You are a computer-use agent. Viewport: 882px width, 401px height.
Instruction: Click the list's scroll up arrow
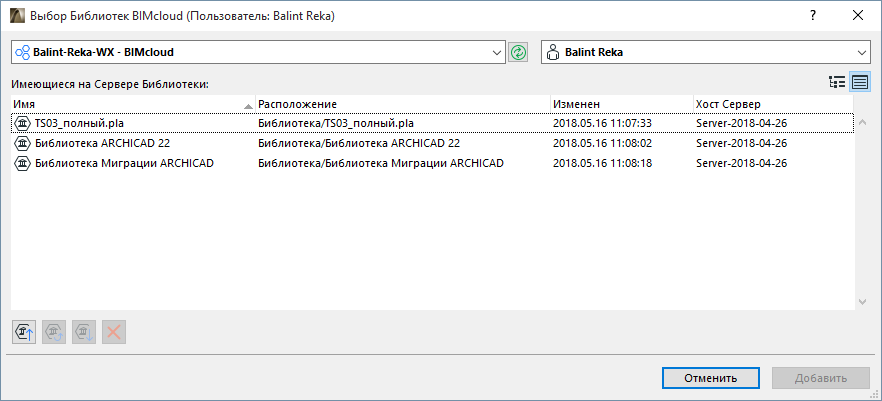862,122
